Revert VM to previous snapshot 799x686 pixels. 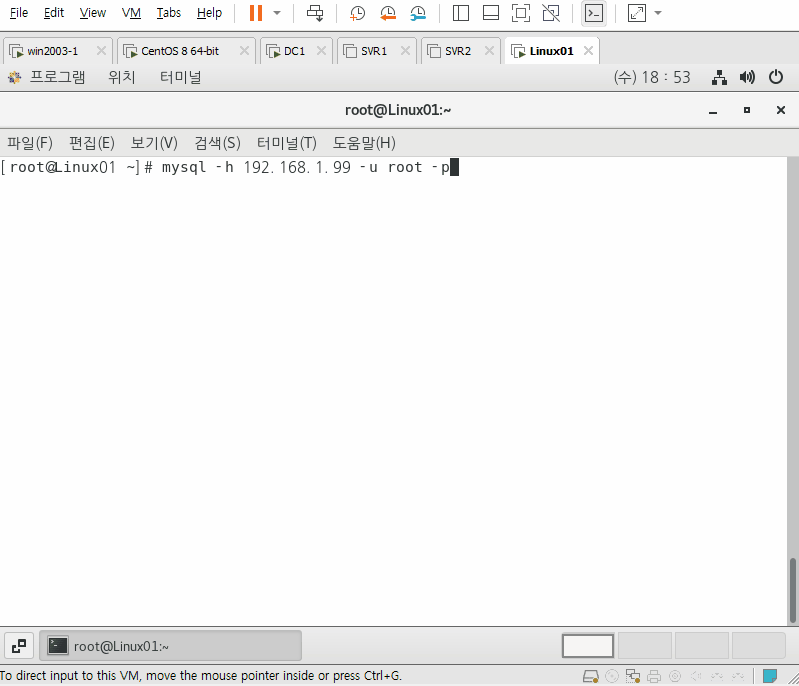[388, 13]
